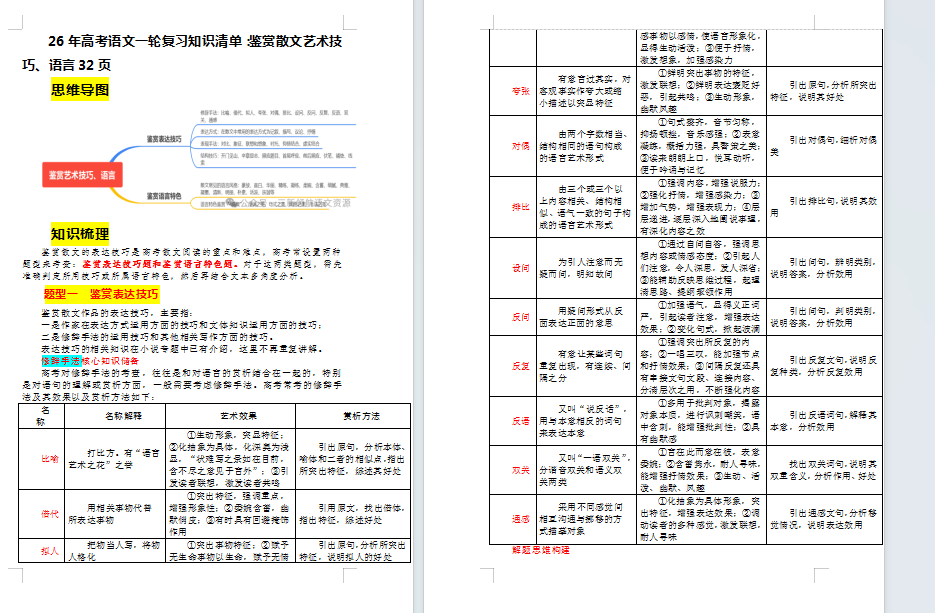Screen dimensions: 935x613
Task: Click the cell '用相关事物代替所表达事物'
Action: [114, 513]
